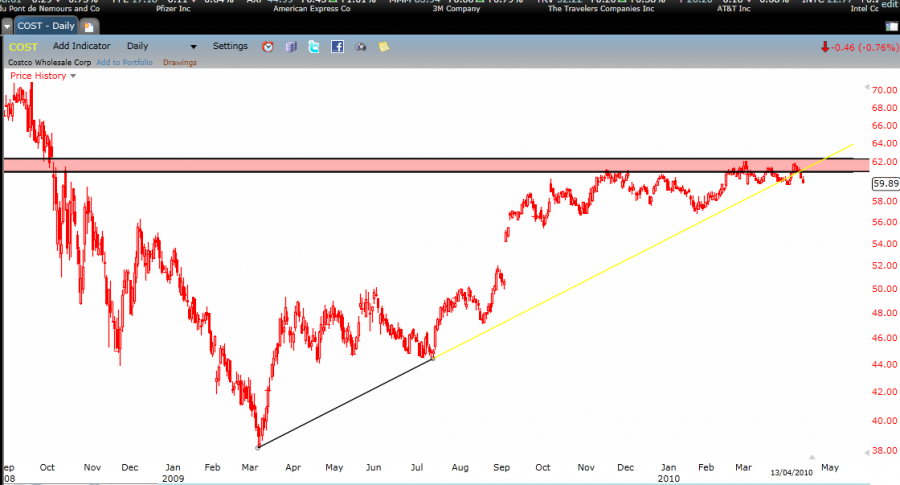This screenshot has width=900, height=485.
Task: Share chart via the Twitter icon
Action: [x=313, y=46]
